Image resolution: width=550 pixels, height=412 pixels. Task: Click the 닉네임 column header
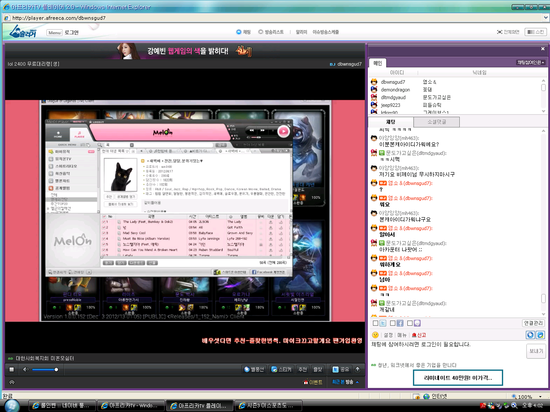[x=479, y=73]
